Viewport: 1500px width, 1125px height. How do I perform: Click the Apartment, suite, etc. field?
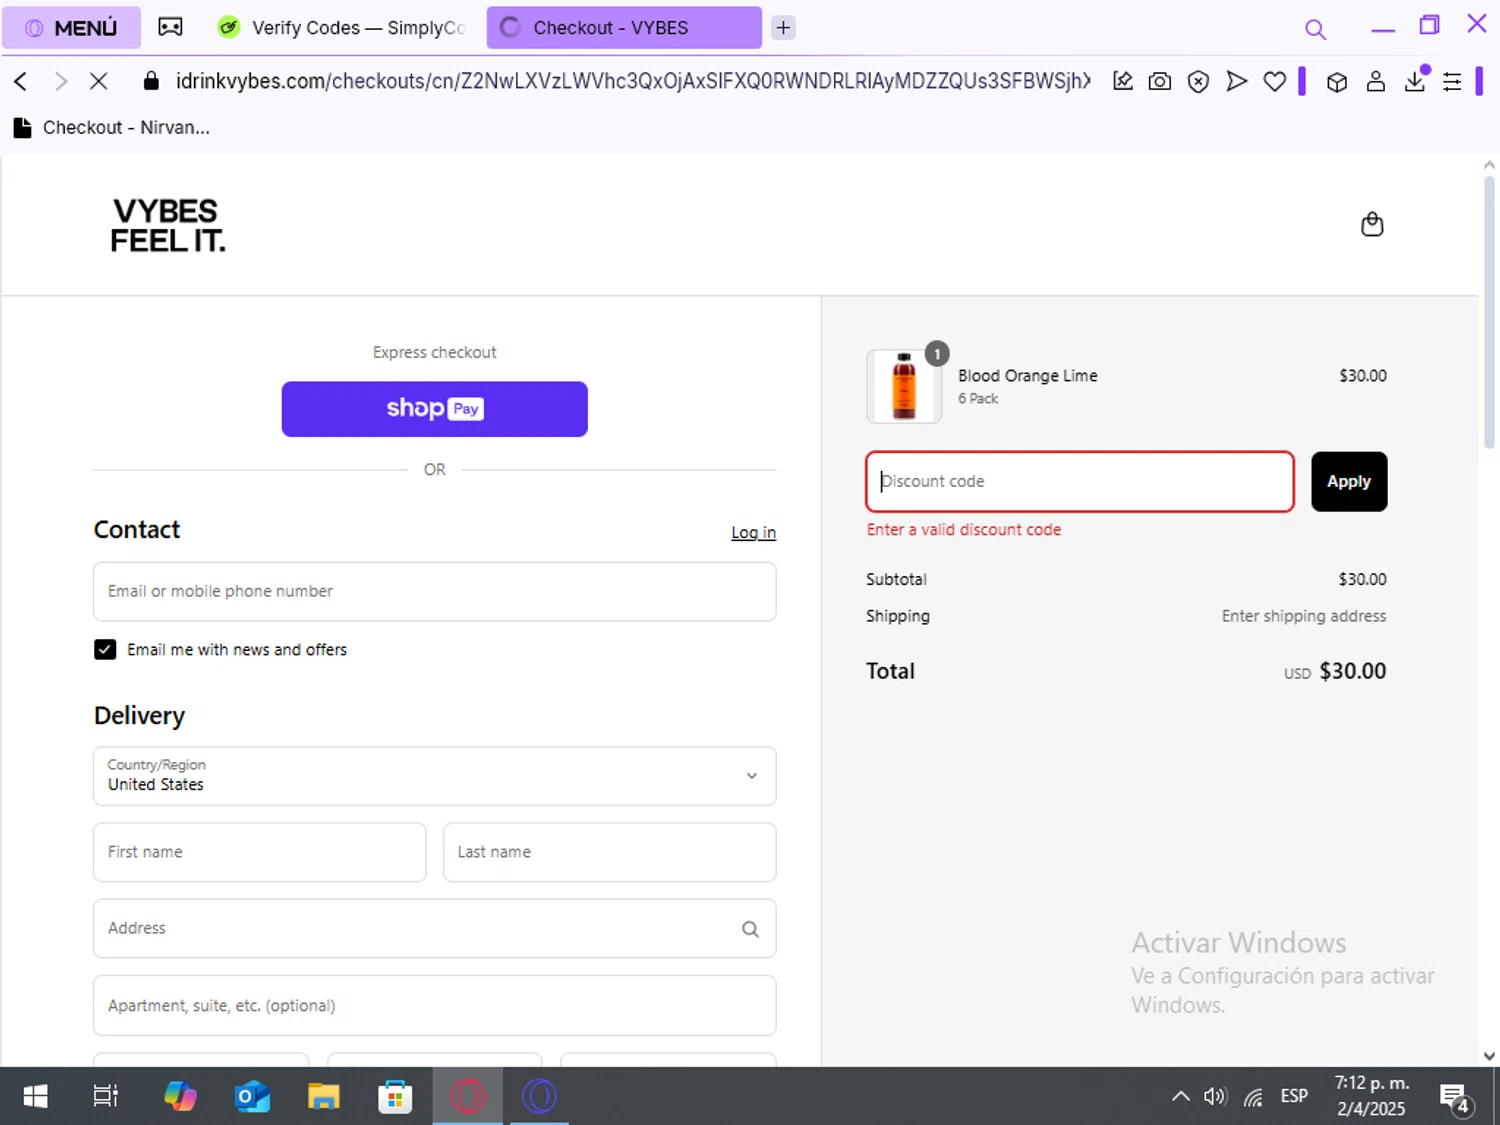434,1005
